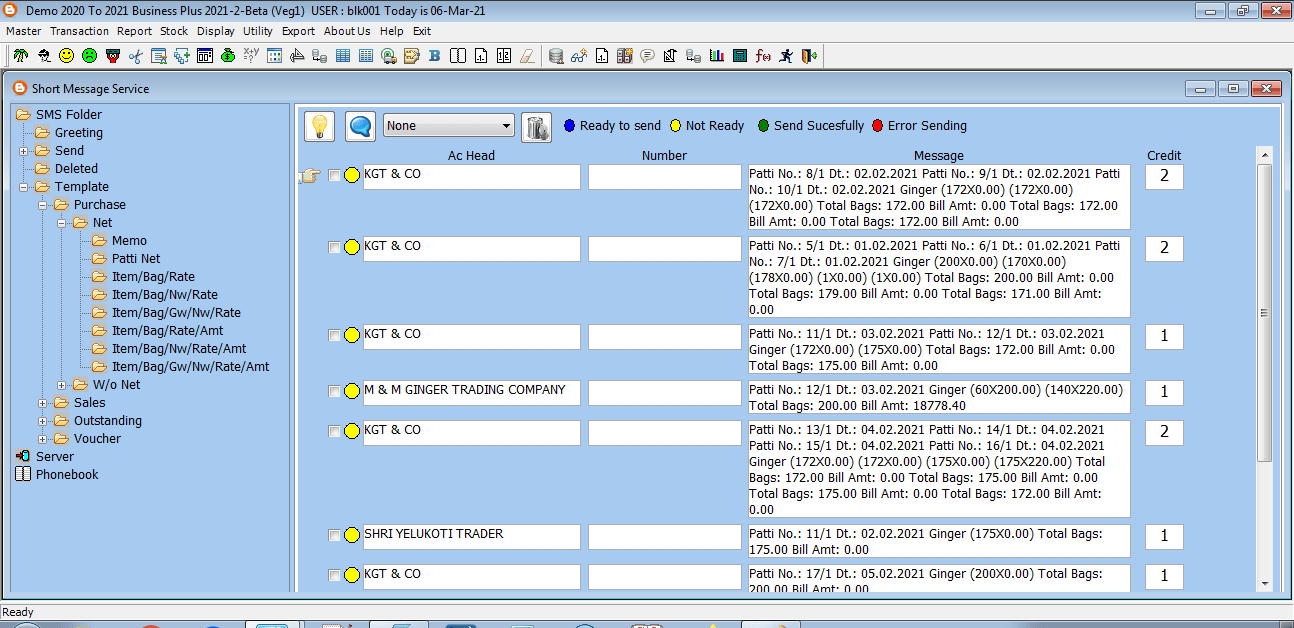Click the money bag toolbar icon

pos(228,56)
